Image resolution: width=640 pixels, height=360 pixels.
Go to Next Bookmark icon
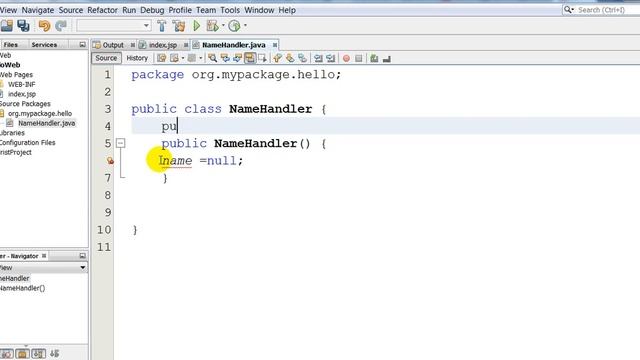(290, 58)
